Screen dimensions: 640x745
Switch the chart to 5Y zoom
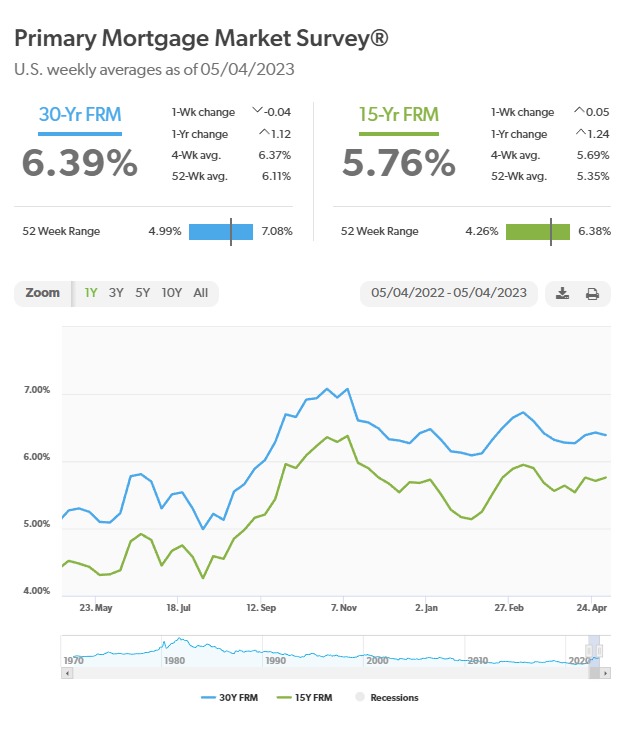click(143, 293)
